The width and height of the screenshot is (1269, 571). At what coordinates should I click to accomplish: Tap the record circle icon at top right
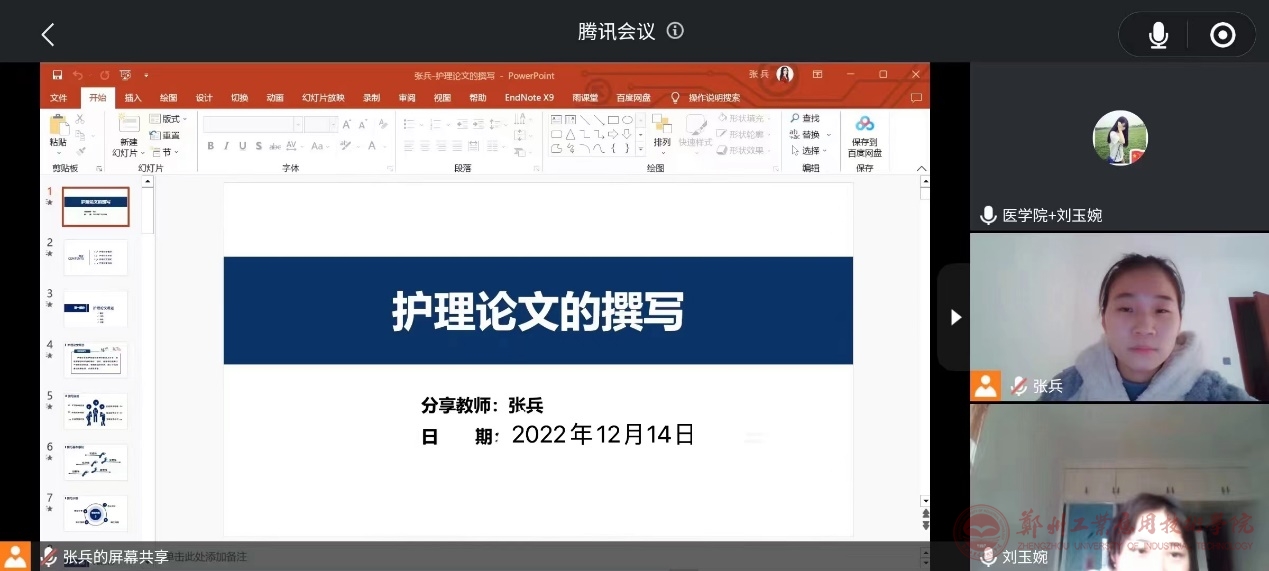[x=1222, y=35]
